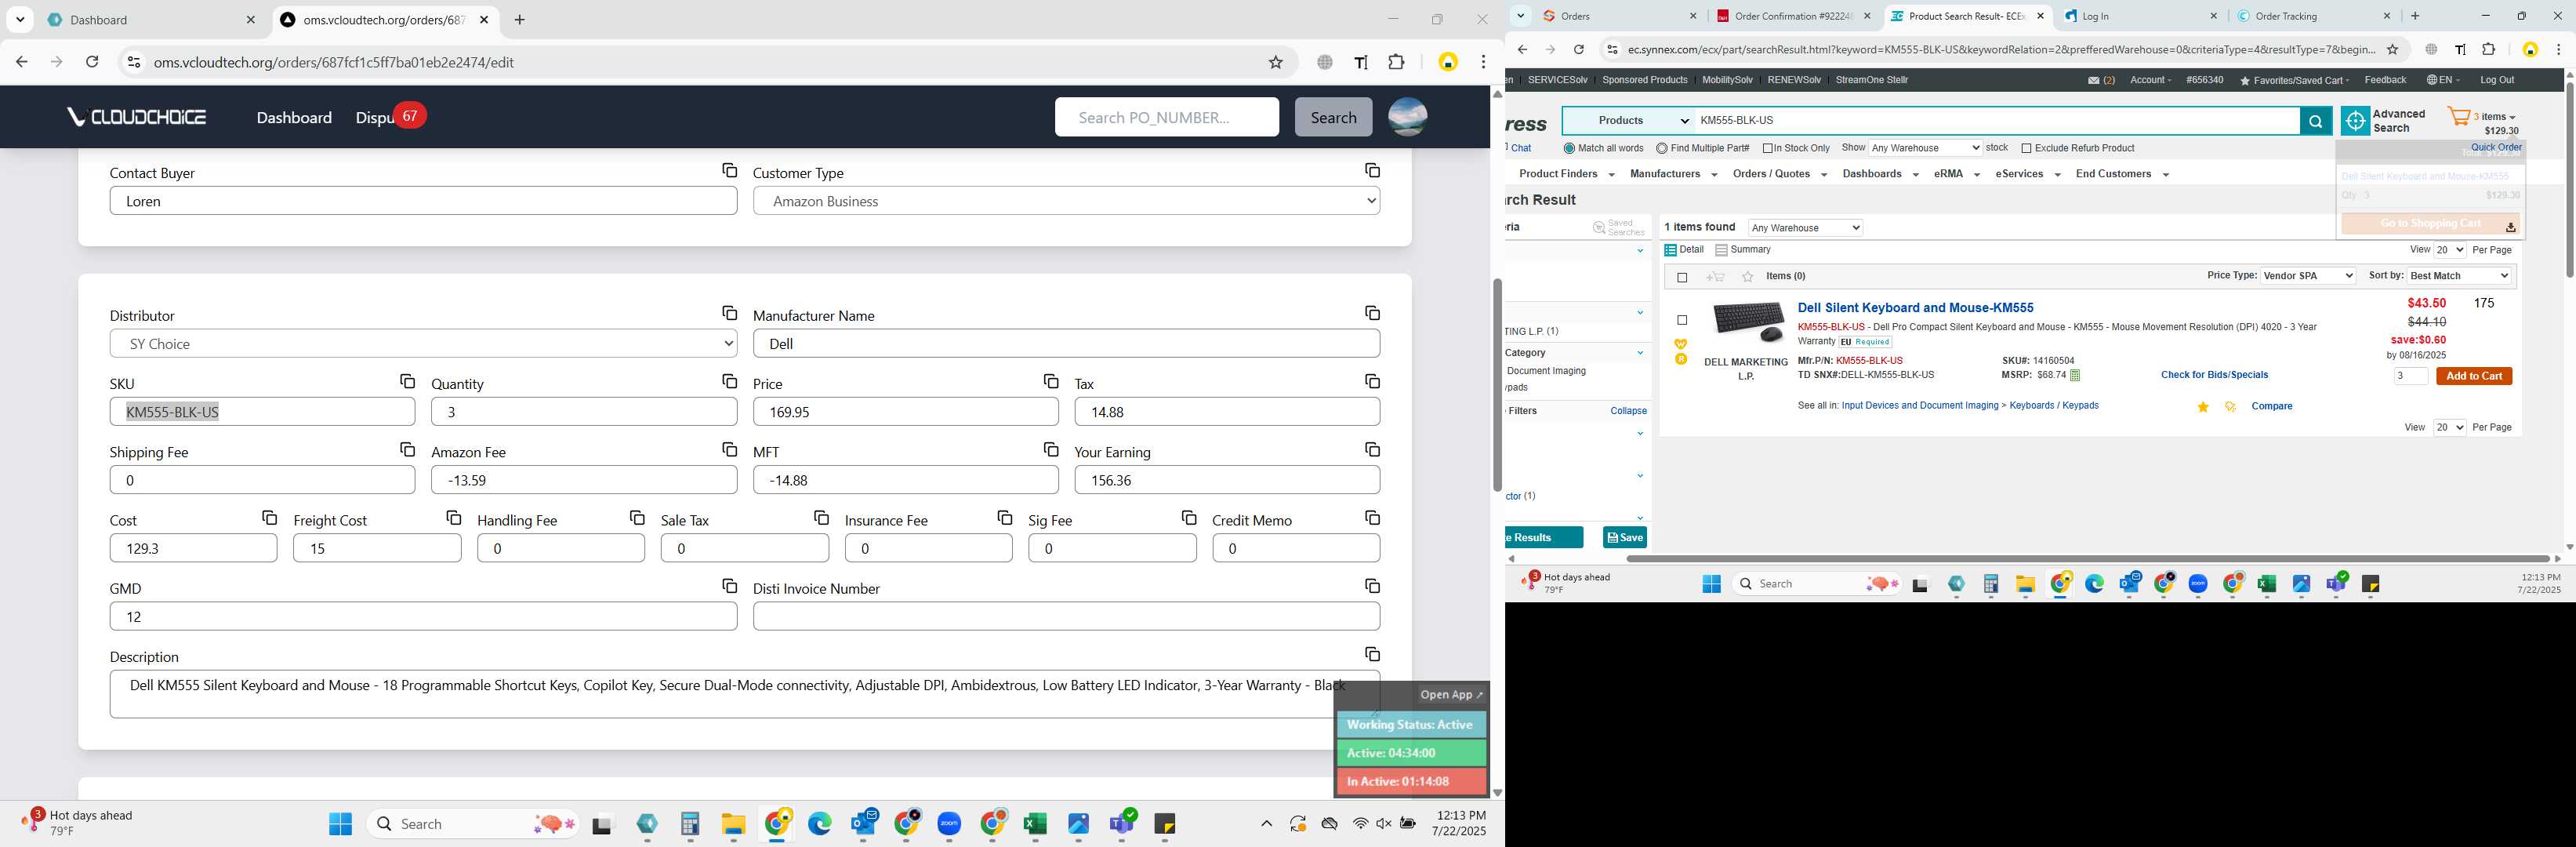Image resolution: width=2576 pixels, height=847 pixels.
Task: Click the Add to Cart button
Action: click(2474, 376)
